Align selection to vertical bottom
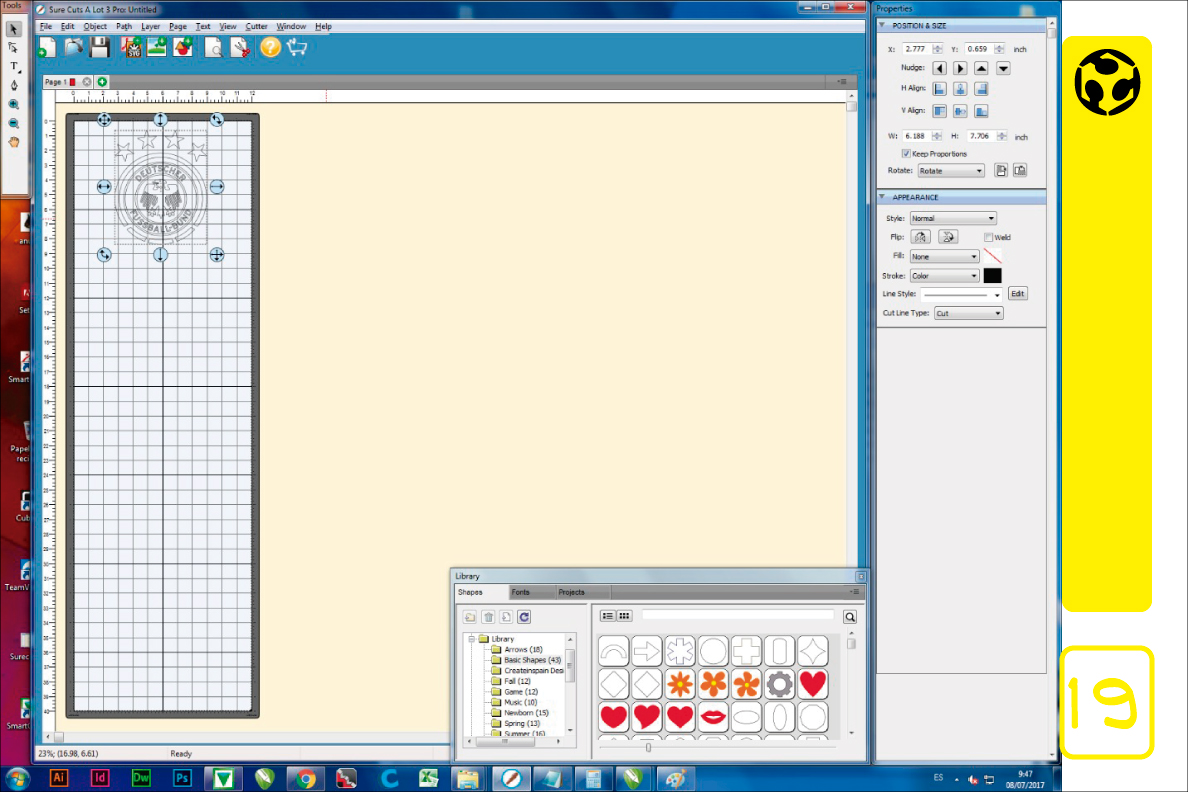The height and width of the screenshot is (792, 1188). 982,111
